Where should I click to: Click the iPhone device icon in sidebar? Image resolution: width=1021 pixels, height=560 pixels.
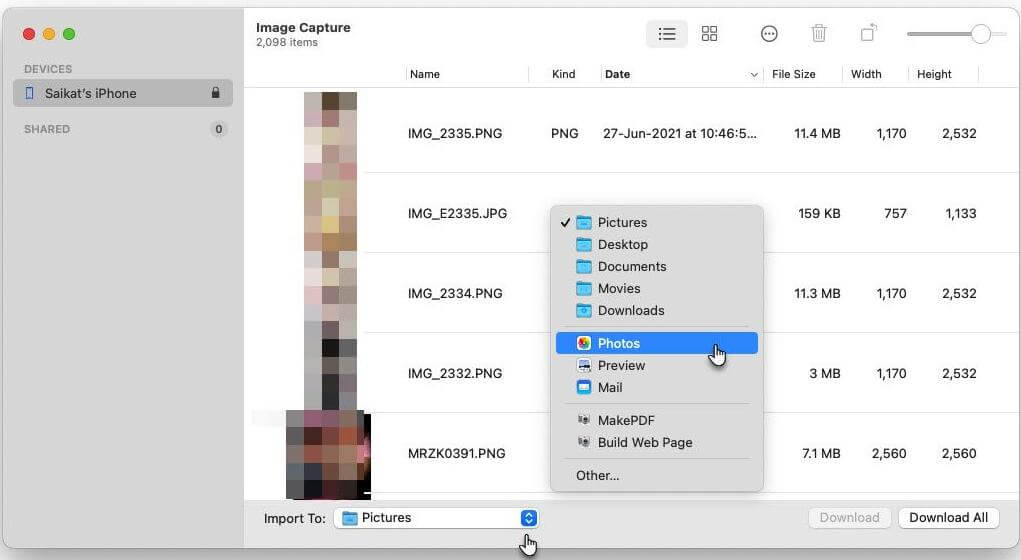pos(29,93)
